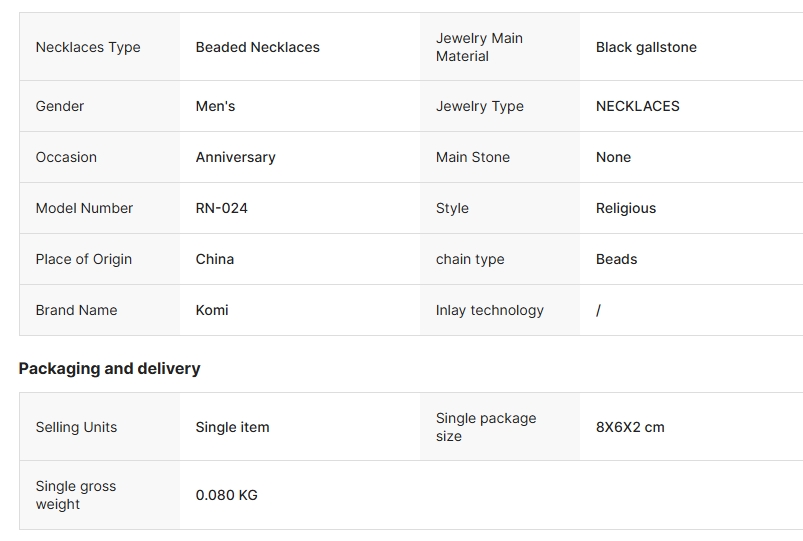Select the 8X6X2 cm package size

(x=630, y=427)
